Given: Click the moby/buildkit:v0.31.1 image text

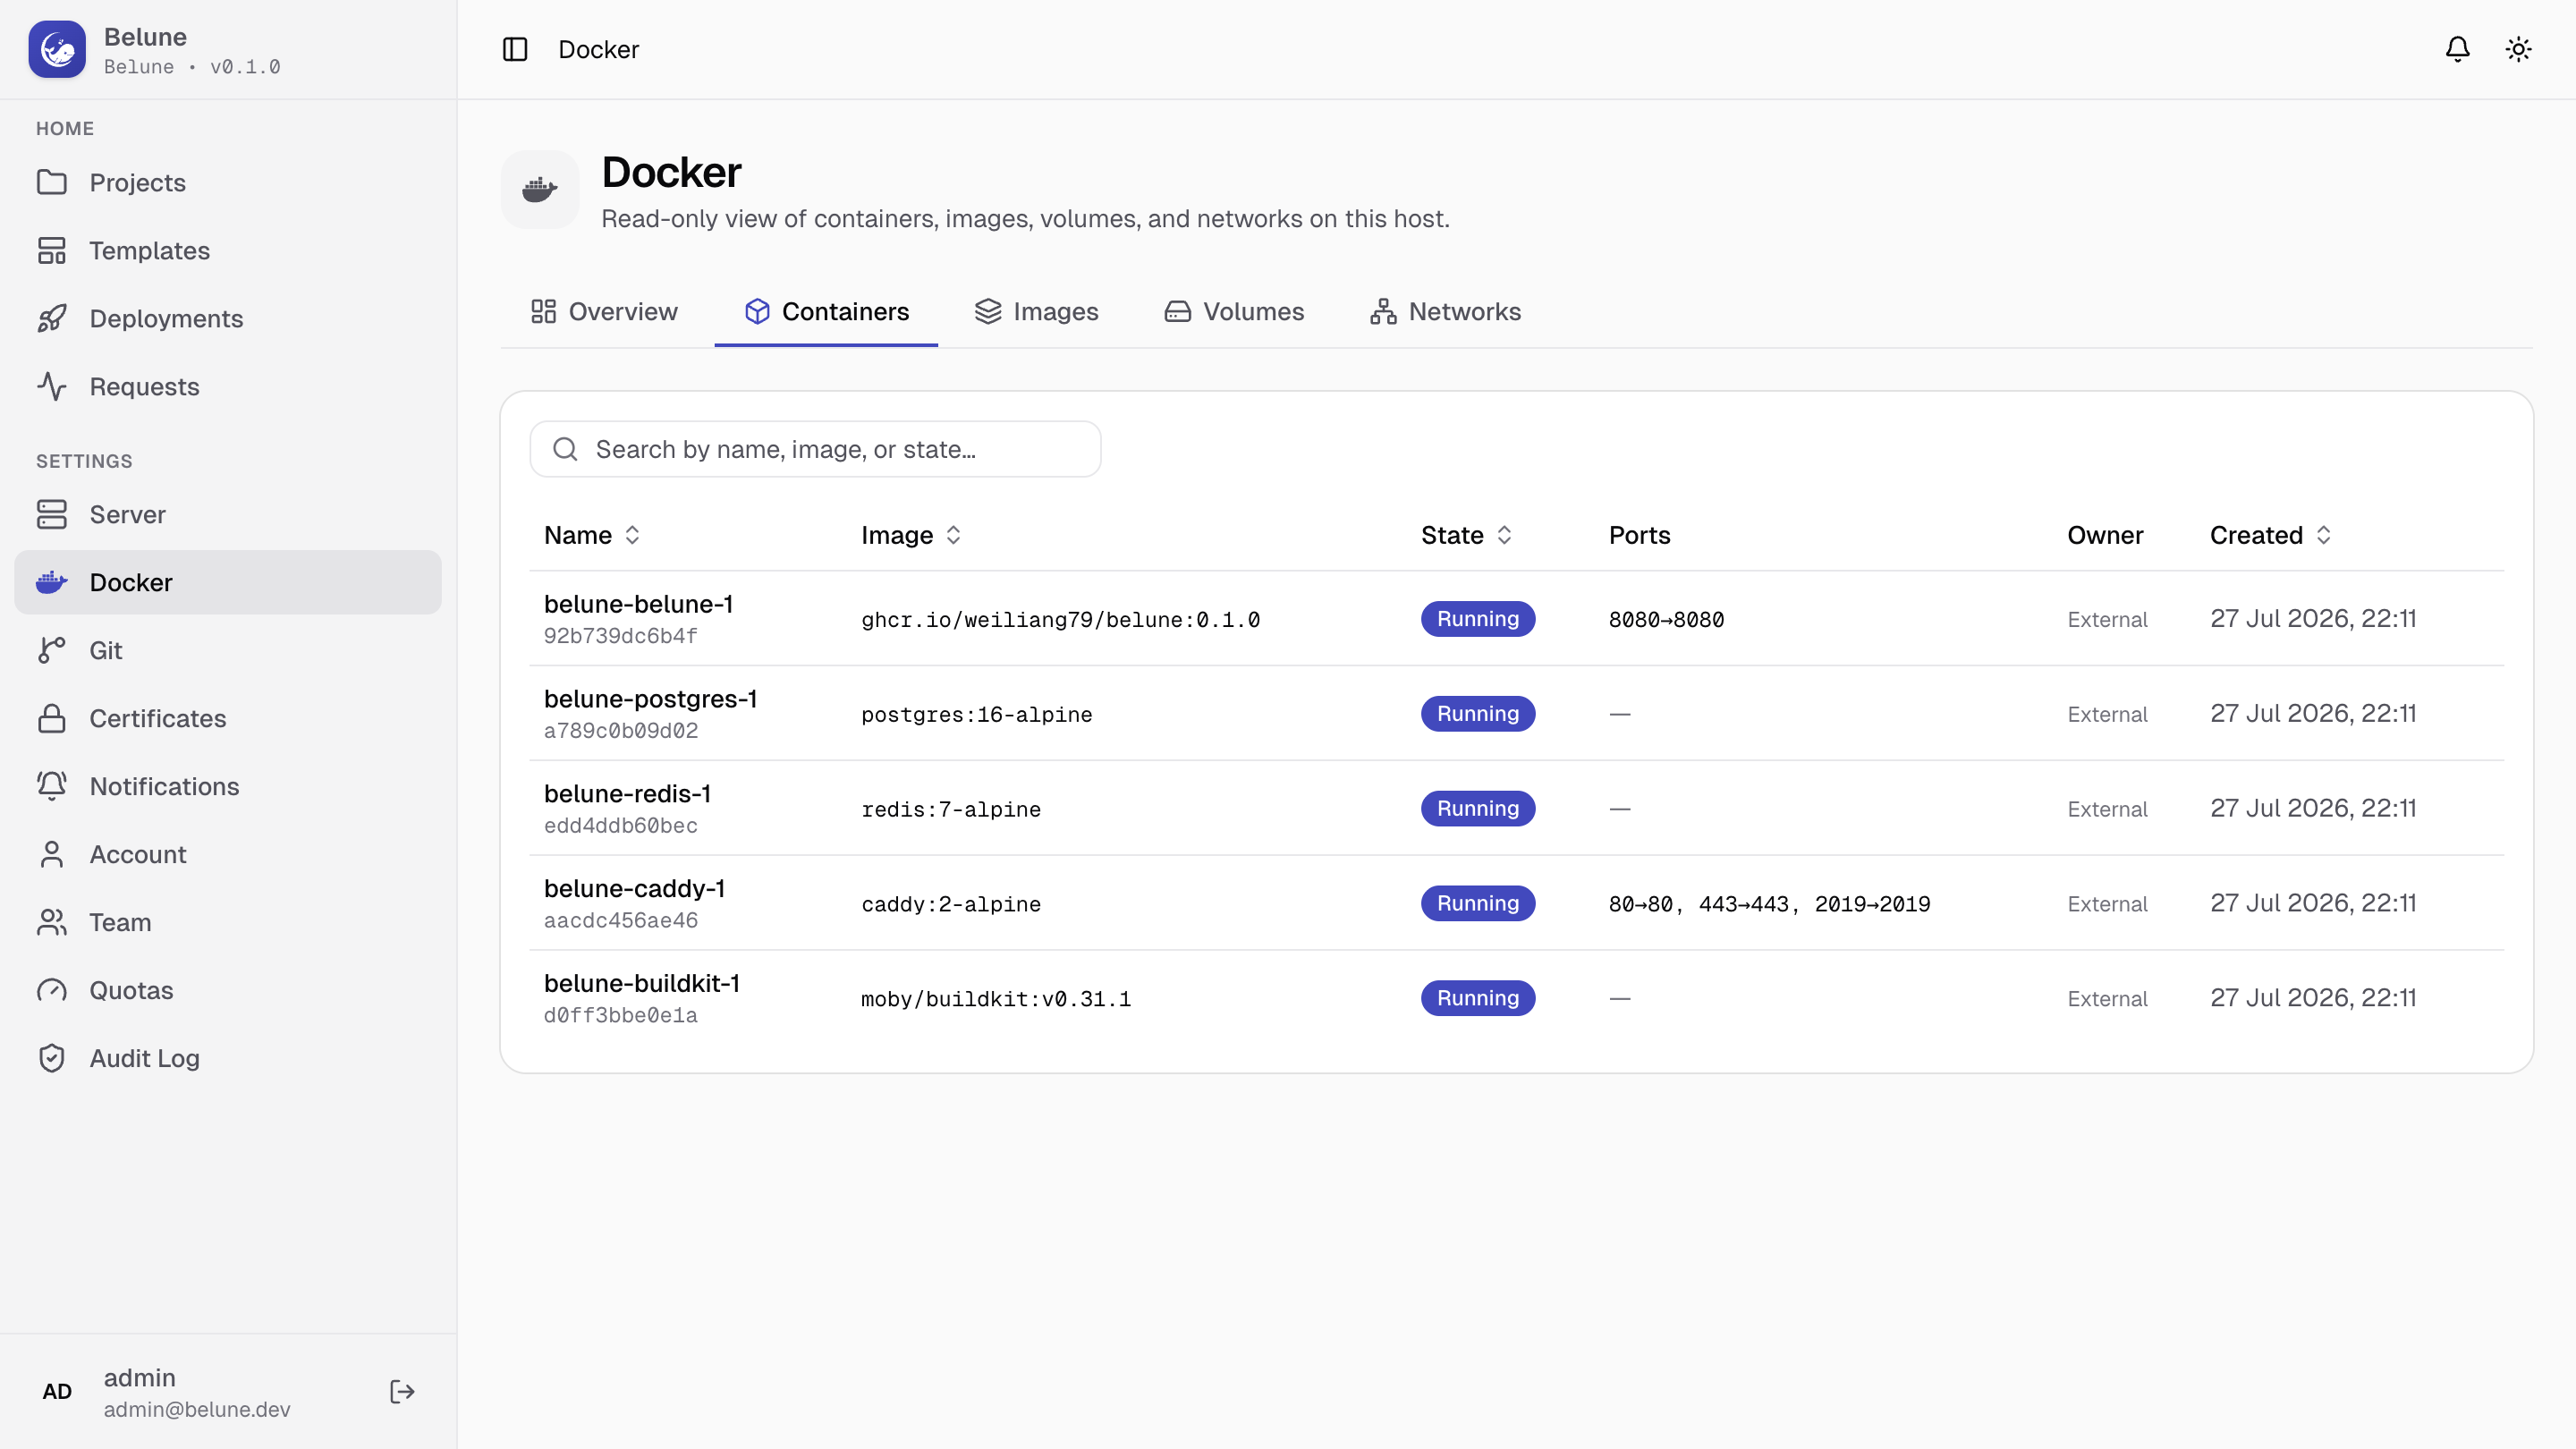Looking at the screenshot, I should pyautogui.click(x=996, y=1000).
